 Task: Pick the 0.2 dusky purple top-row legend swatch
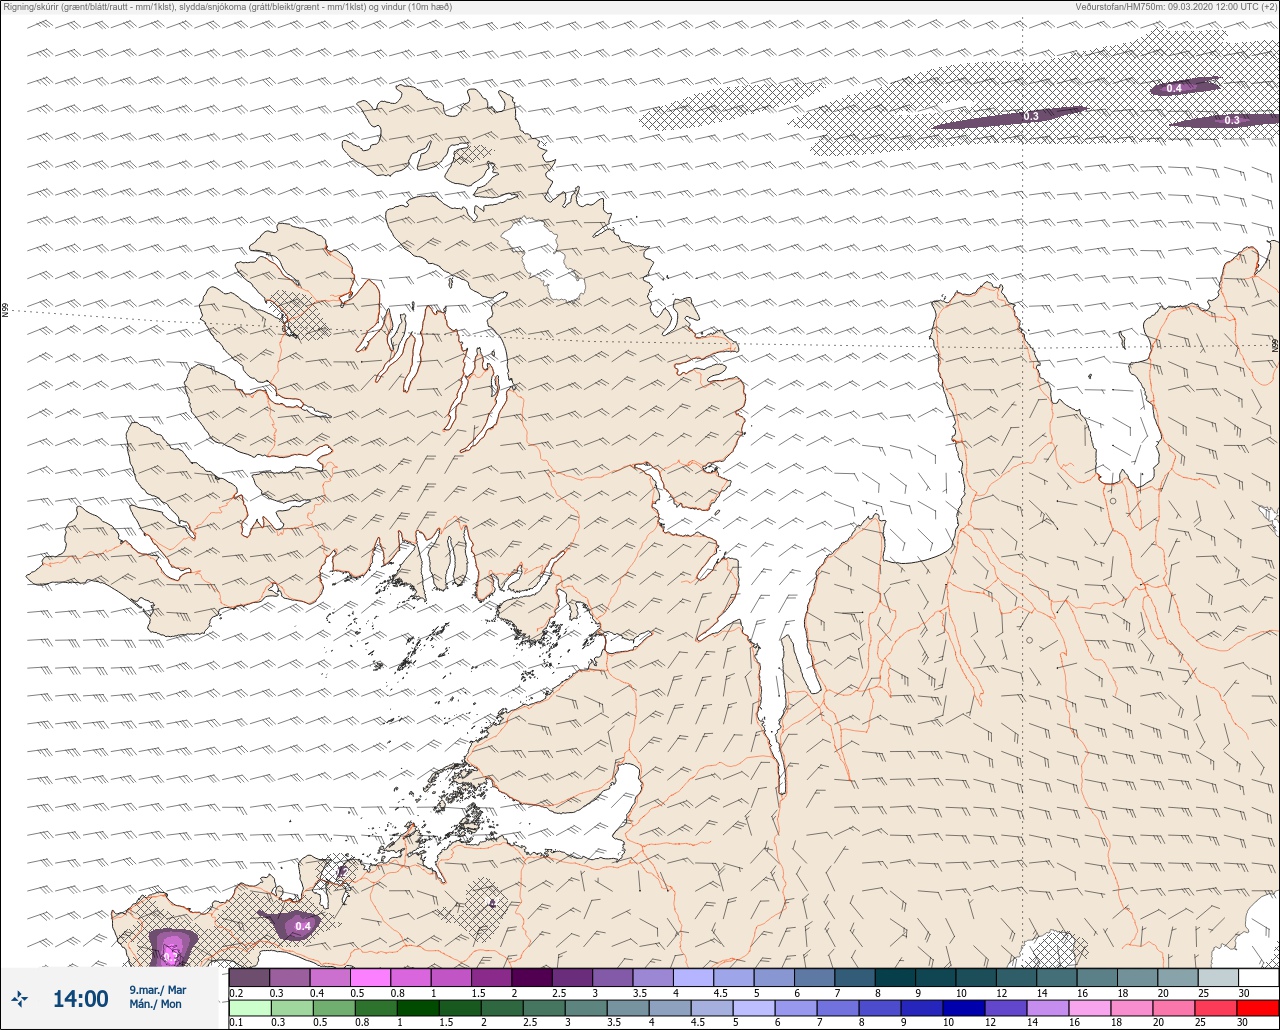249,977
